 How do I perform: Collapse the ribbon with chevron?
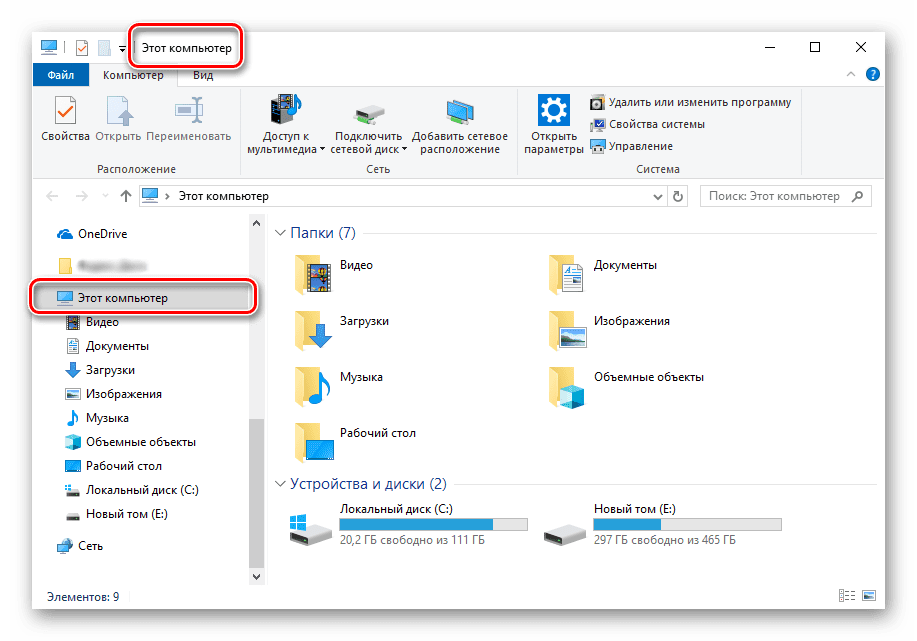(x=851, y=74)
